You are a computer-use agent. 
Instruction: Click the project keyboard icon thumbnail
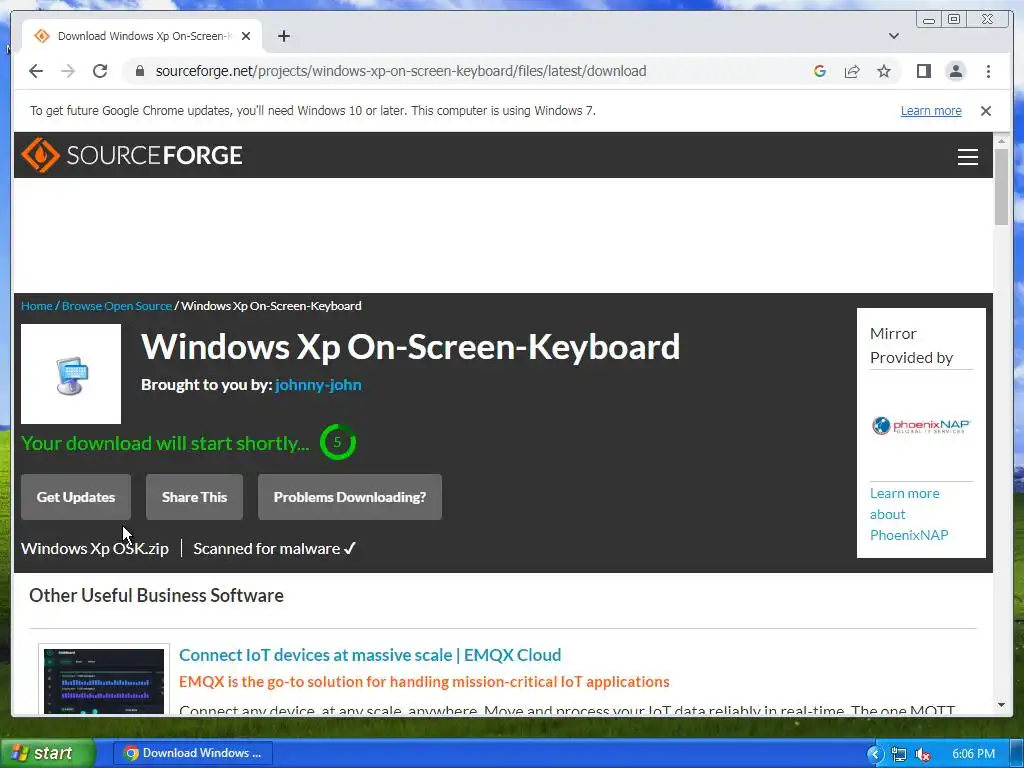tap(71, 374)
